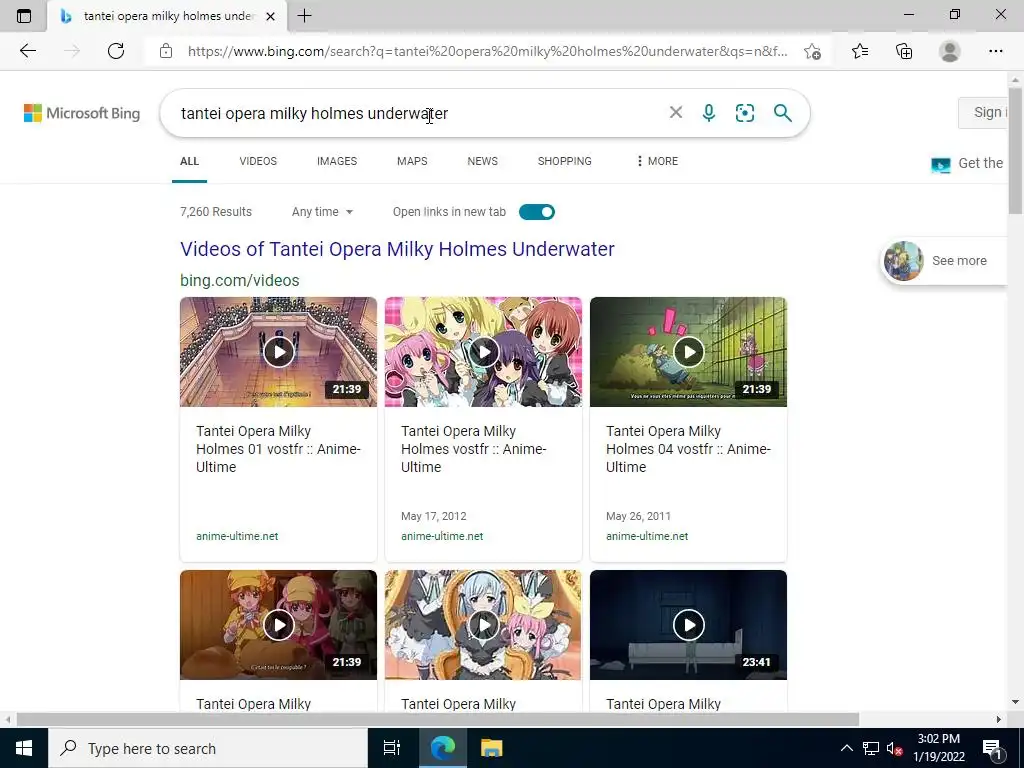Image resolution: width=1024 pixels, height=768 pixels.
Task: Play second-row video with yellow-hat girls
Action: (278, 625)
